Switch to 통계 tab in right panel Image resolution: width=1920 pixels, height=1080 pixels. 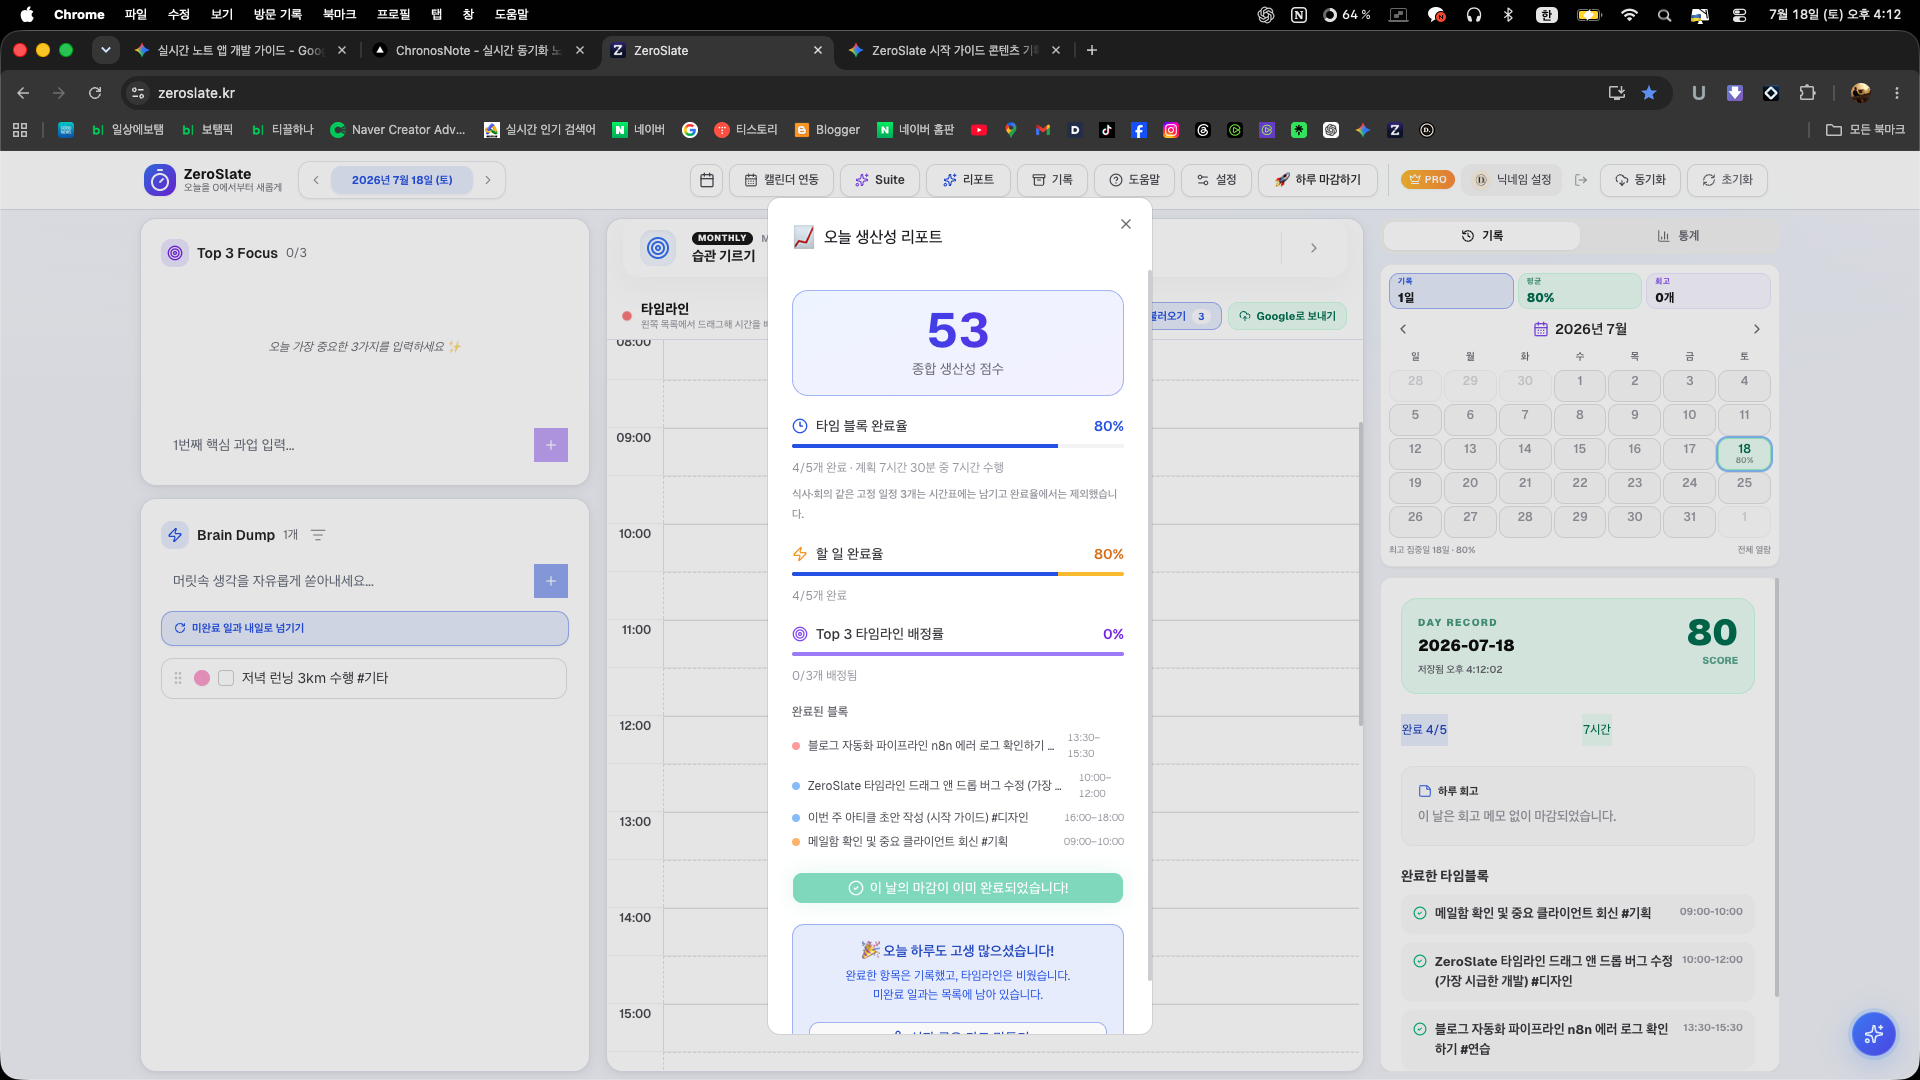(x=1679, y=236)
